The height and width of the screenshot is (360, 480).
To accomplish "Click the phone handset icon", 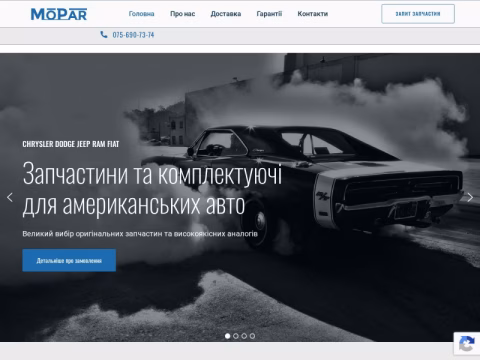I will tap(104, 34).
